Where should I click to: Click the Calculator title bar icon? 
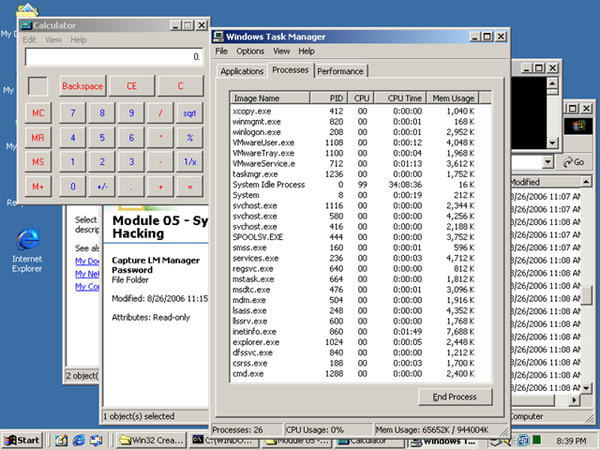point(26,25)
